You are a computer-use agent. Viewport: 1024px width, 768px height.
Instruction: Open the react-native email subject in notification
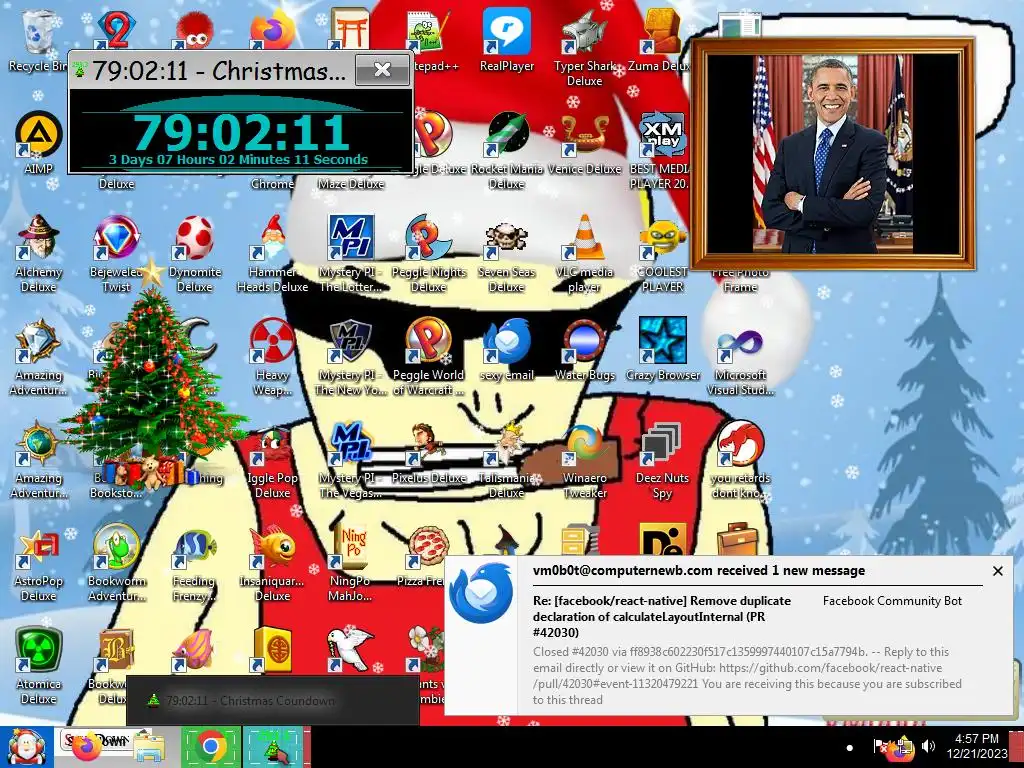(x=662, y=616)
